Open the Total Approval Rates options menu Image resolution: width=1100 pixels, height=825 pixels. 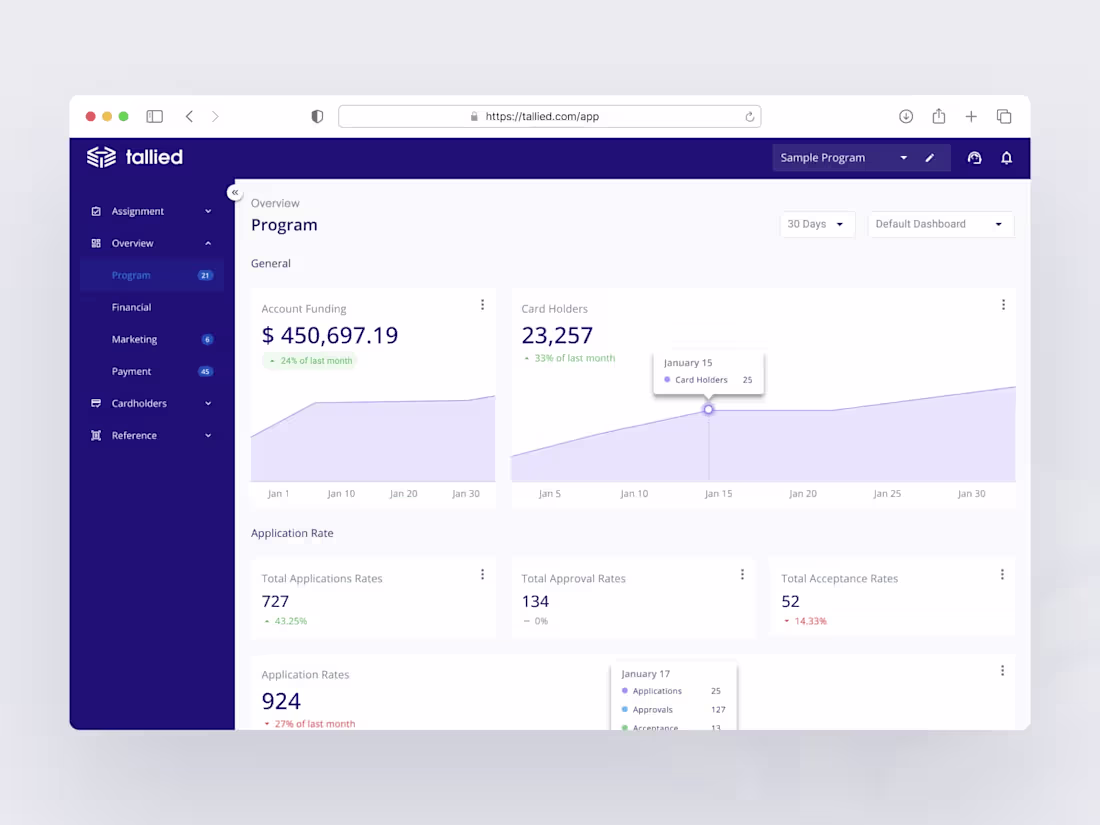[742, 574]
